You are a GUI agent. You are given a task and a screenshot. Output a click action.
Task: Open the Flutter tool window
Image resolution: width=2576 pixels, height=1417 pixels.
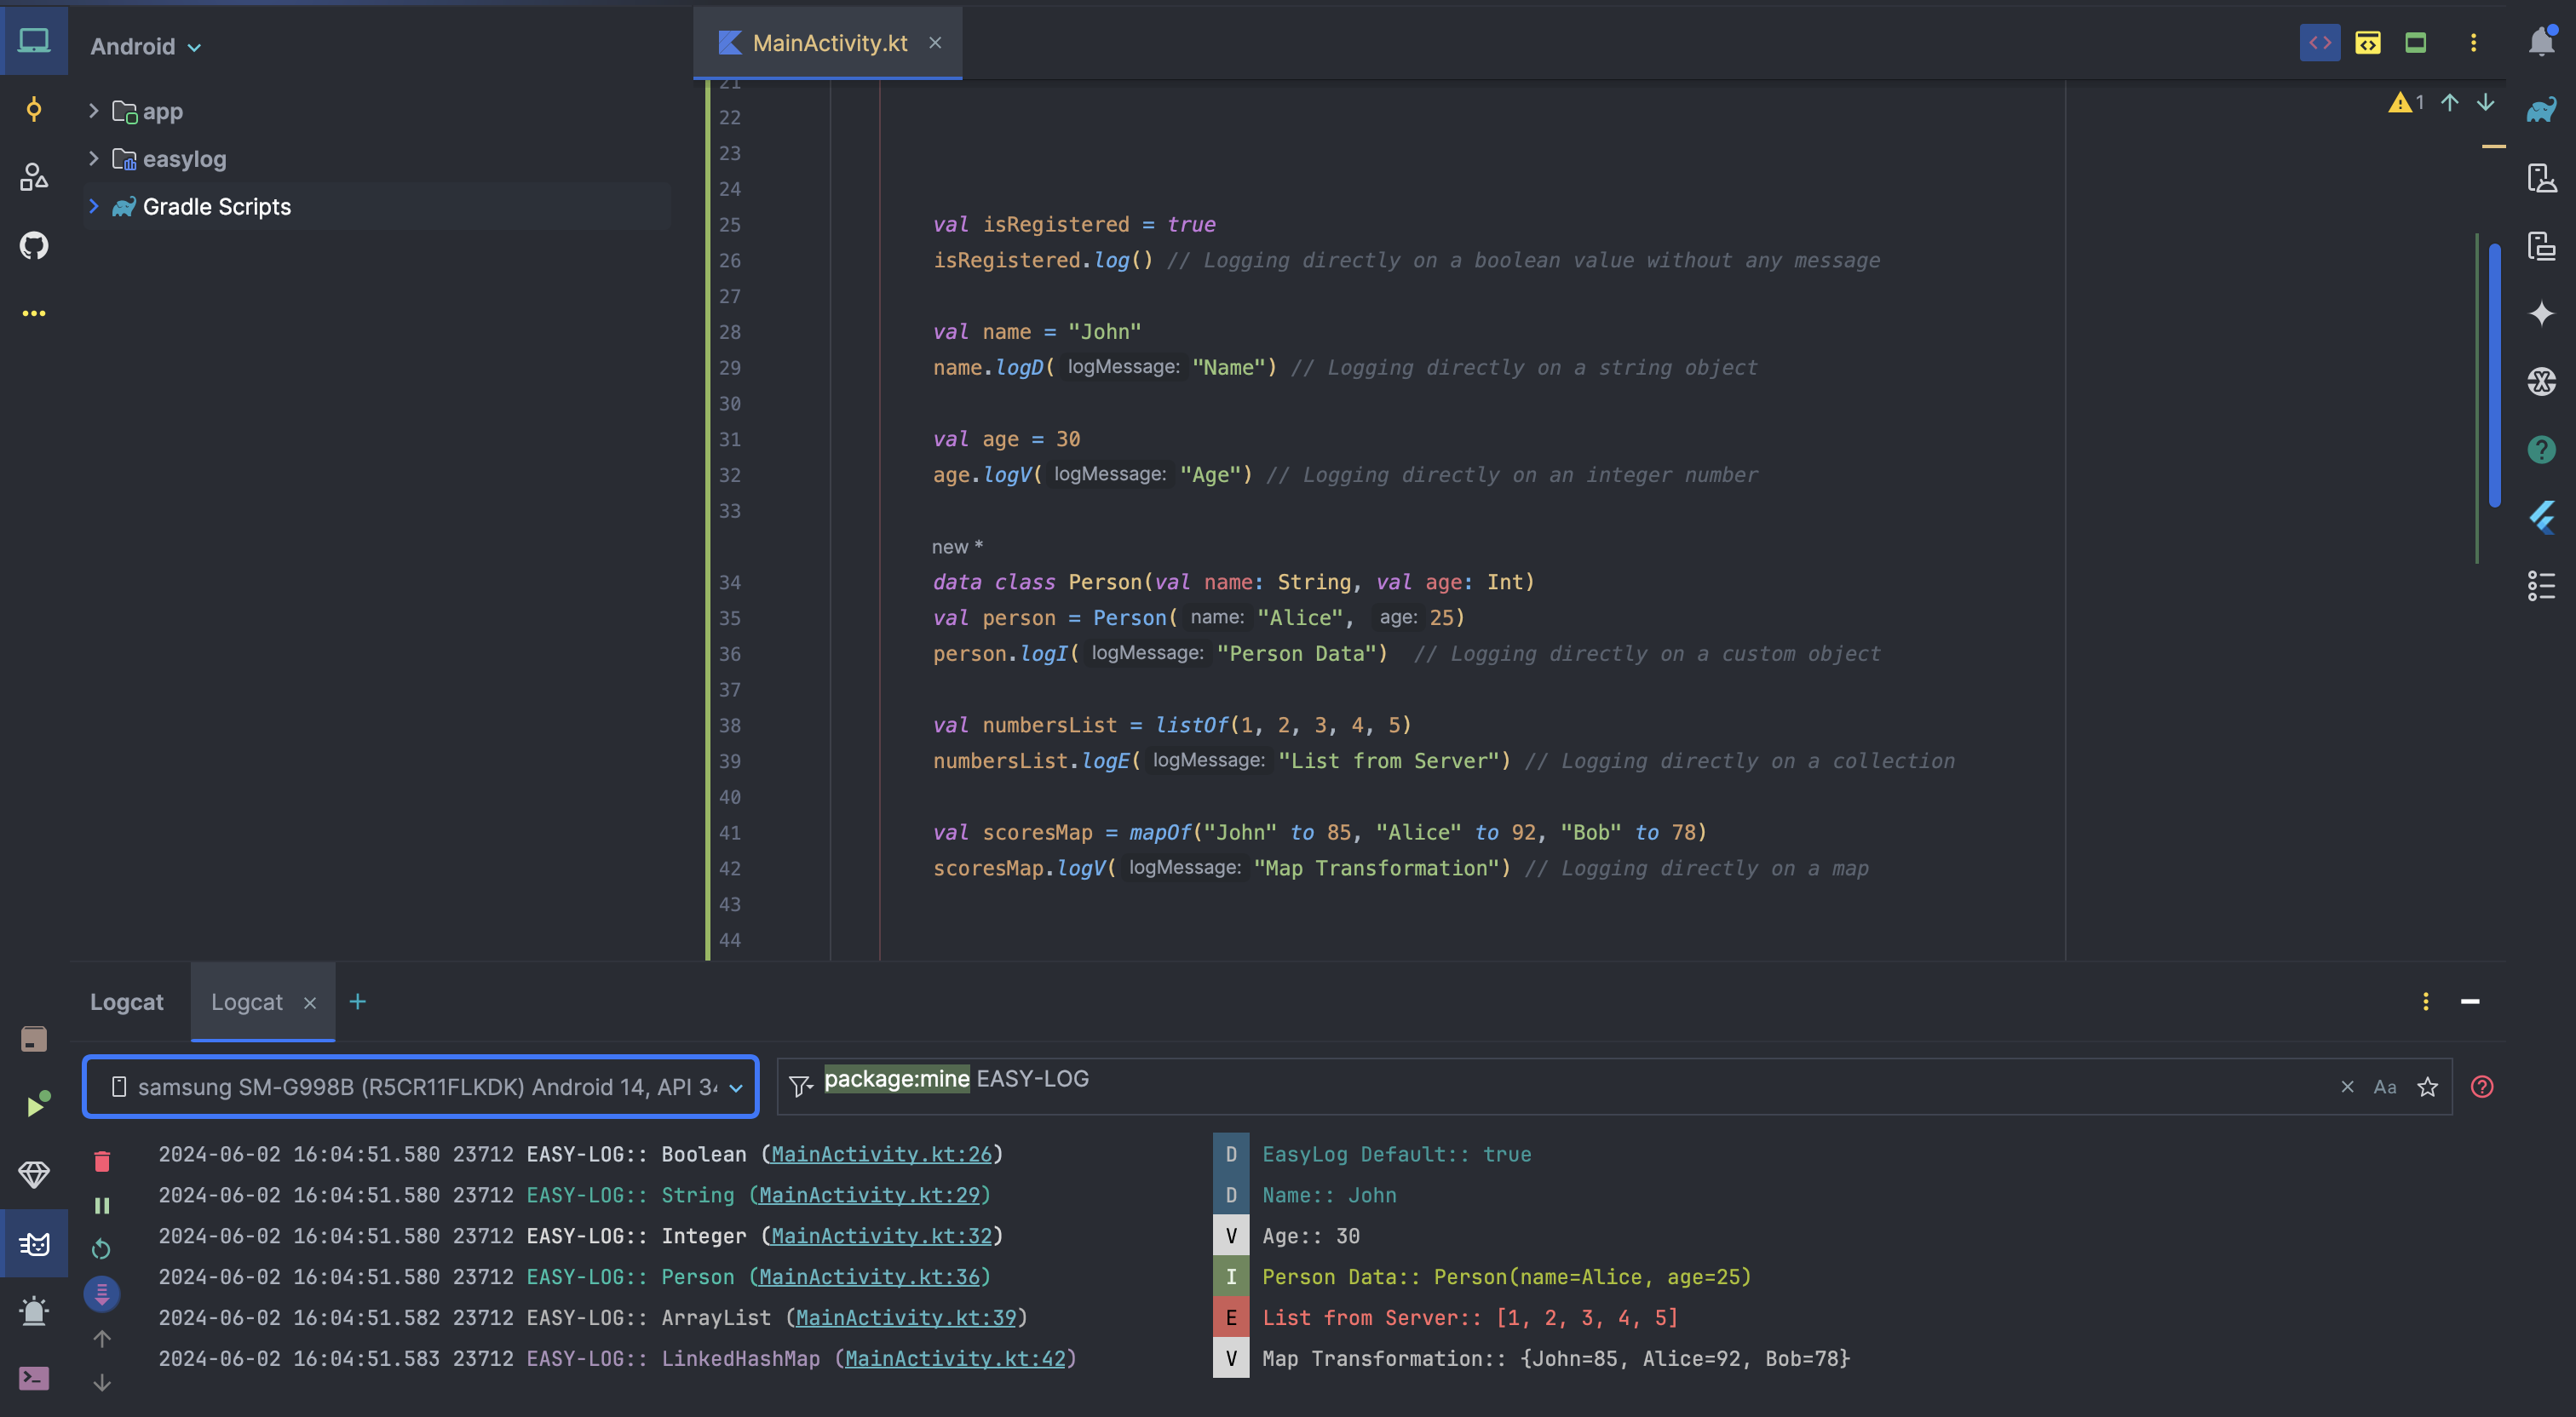[2540, 518]
